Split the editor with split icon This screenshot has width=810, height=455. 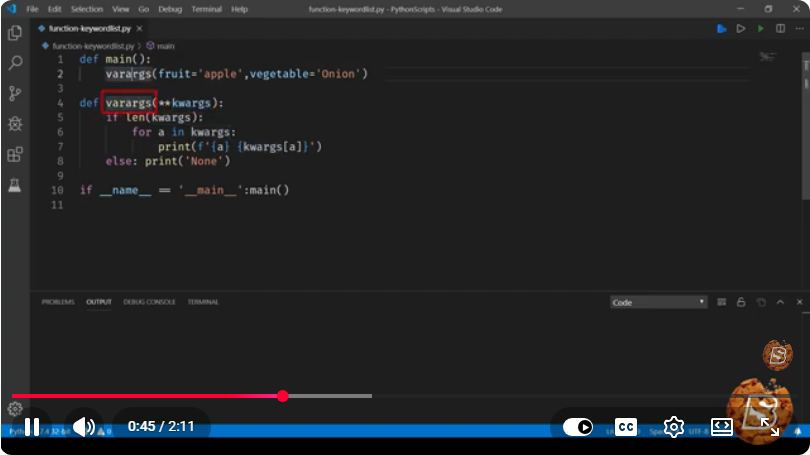pyautogui.click(x=780, y=28)
